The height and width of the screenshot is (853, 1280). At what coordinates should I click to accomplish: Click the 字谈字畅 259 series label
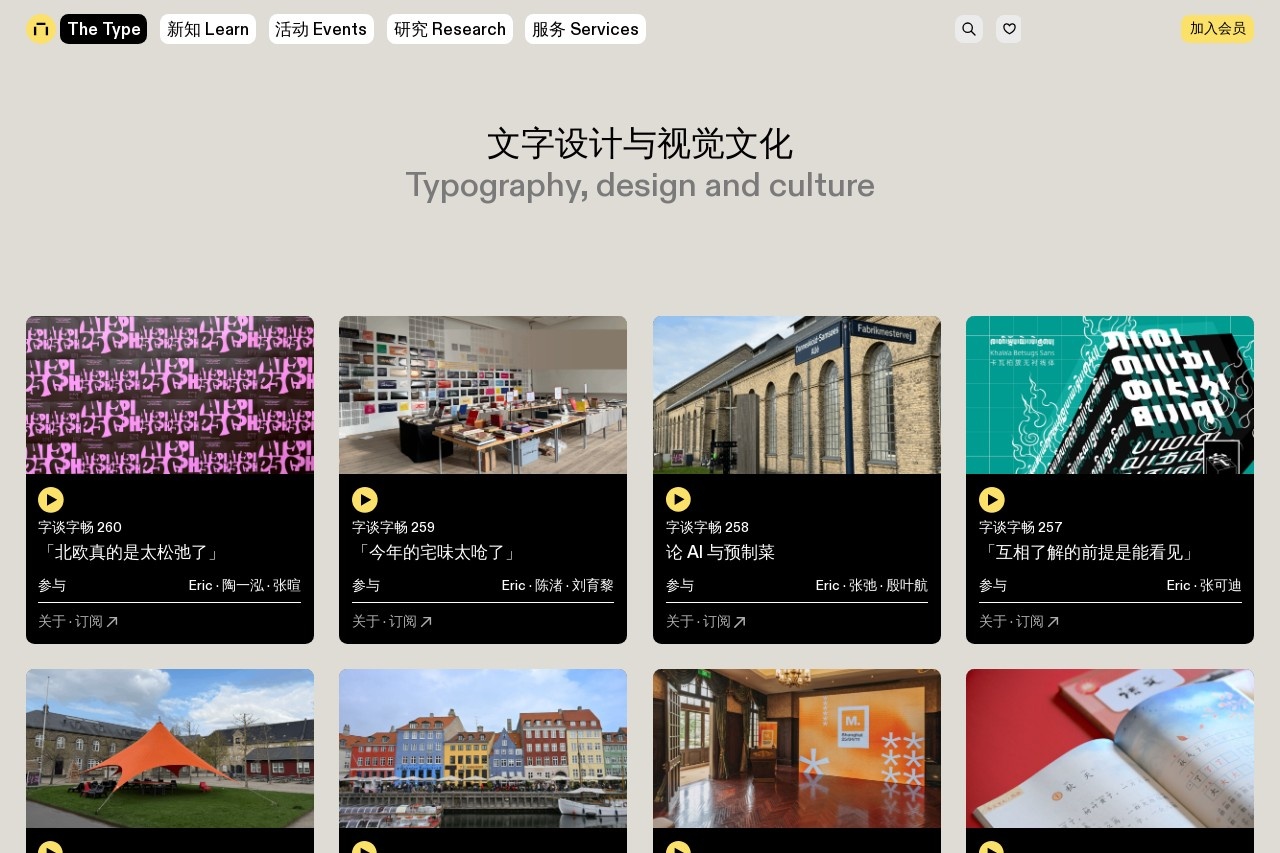pos(393,527)
